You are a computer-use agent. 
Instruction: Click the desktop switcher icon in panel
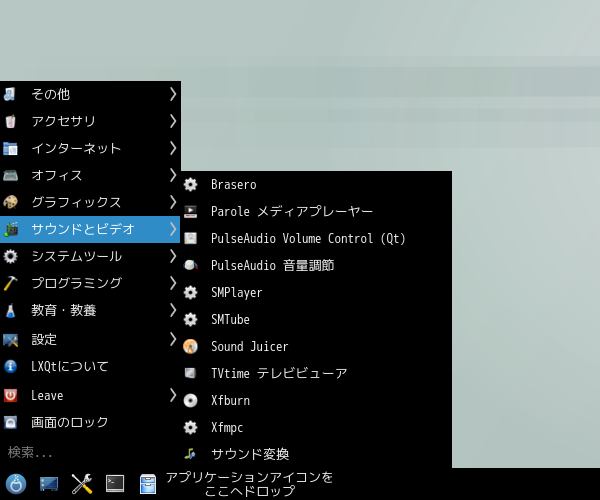pyautogui.click(x=49, y=484)
